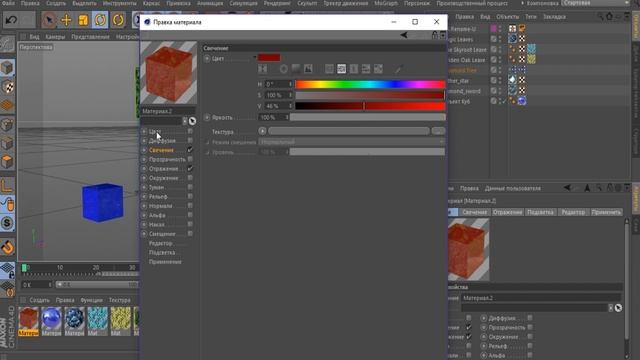Select the Live Selection arrow tool
The image size is (640, 360).
pos(49,20)
